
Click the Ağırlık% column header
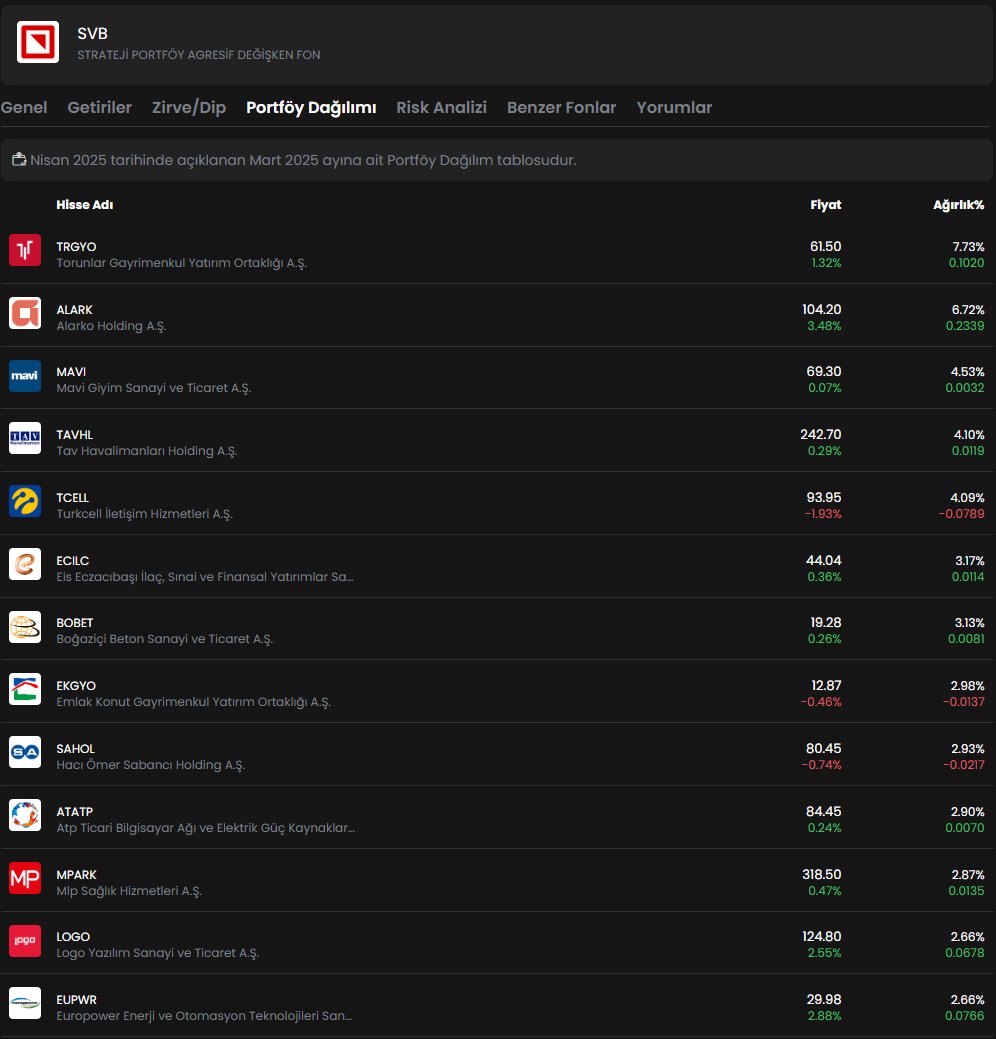point(958,205)
